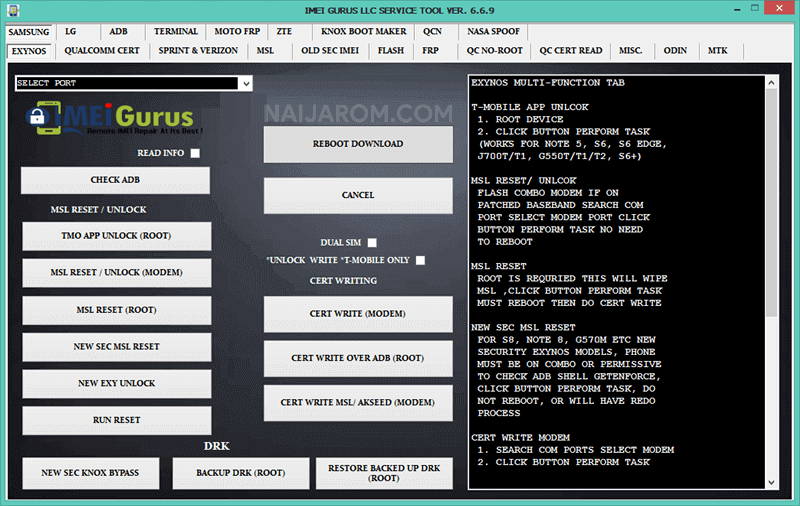This screenshot has height=506, width=800.
Task: Start NEW SEC MSL RESET
Action: coord(116,347)
